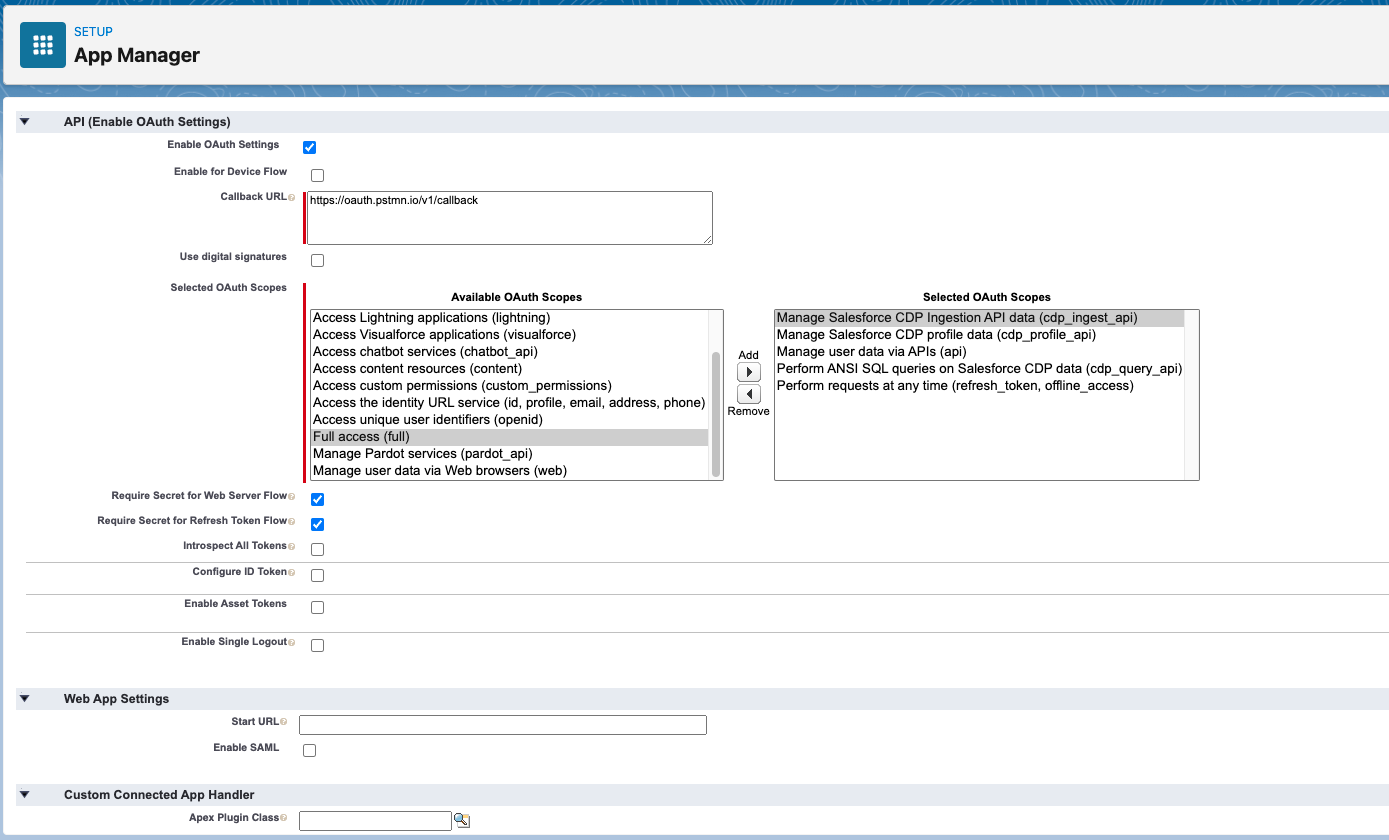Open help icon next to Configure ID Token
Image resolution: width=1389 pixels, height=840 pixels.
[x=292, y=572]
